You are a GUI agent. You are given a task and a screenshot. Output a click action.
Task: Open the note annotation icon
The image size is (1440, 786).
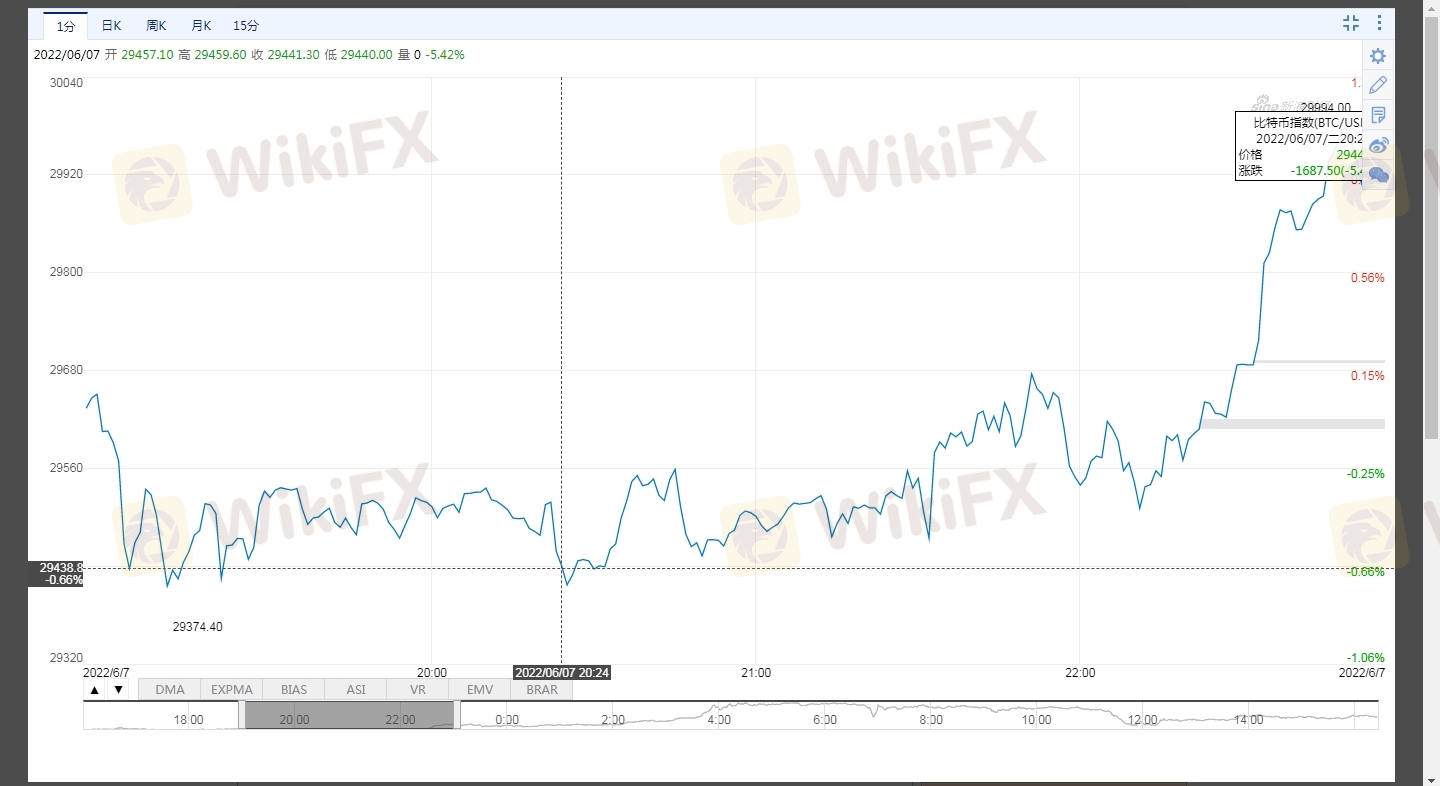(x=1378, y=115)
